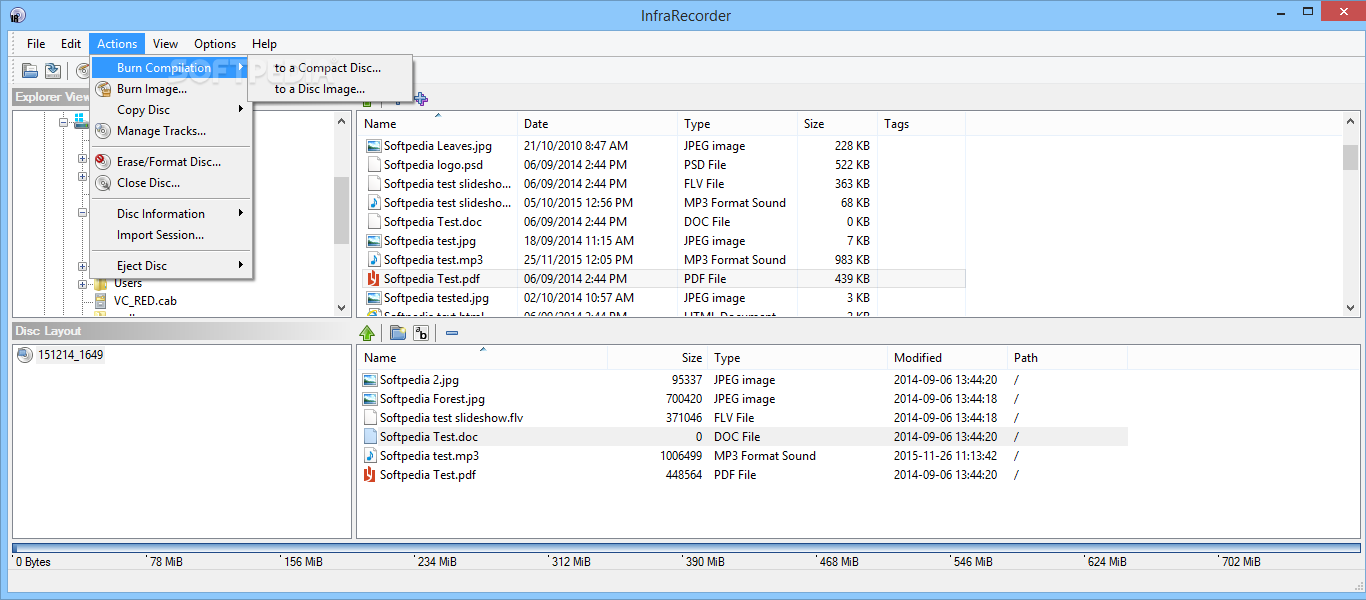Choose 'to a Disc Image...' submenu entry

(x=328, y=89)
